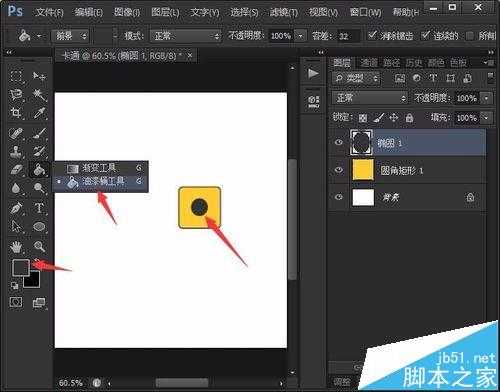Viewport: 500px width, 392px height.
Task: Select the Hand tool
Action: (16, 247)
